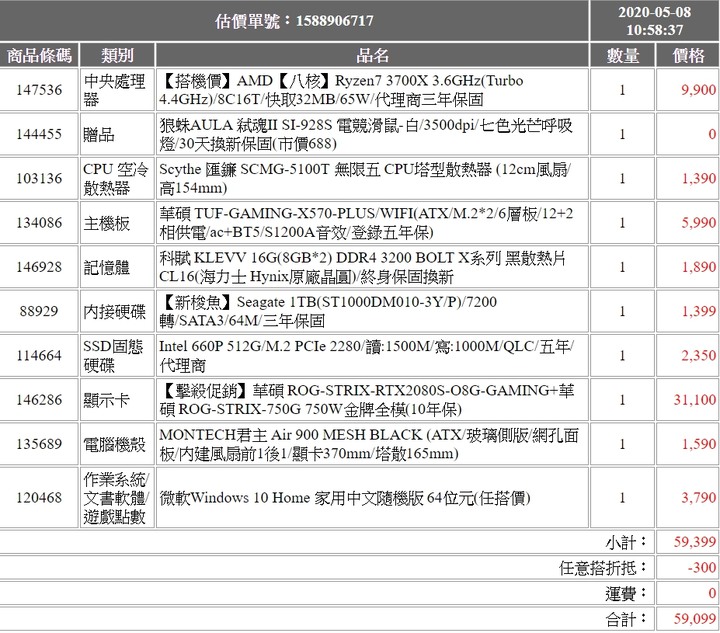
Task: Select the 贈品 category cell
Action: pyautogui.click(x=117, y=134)
